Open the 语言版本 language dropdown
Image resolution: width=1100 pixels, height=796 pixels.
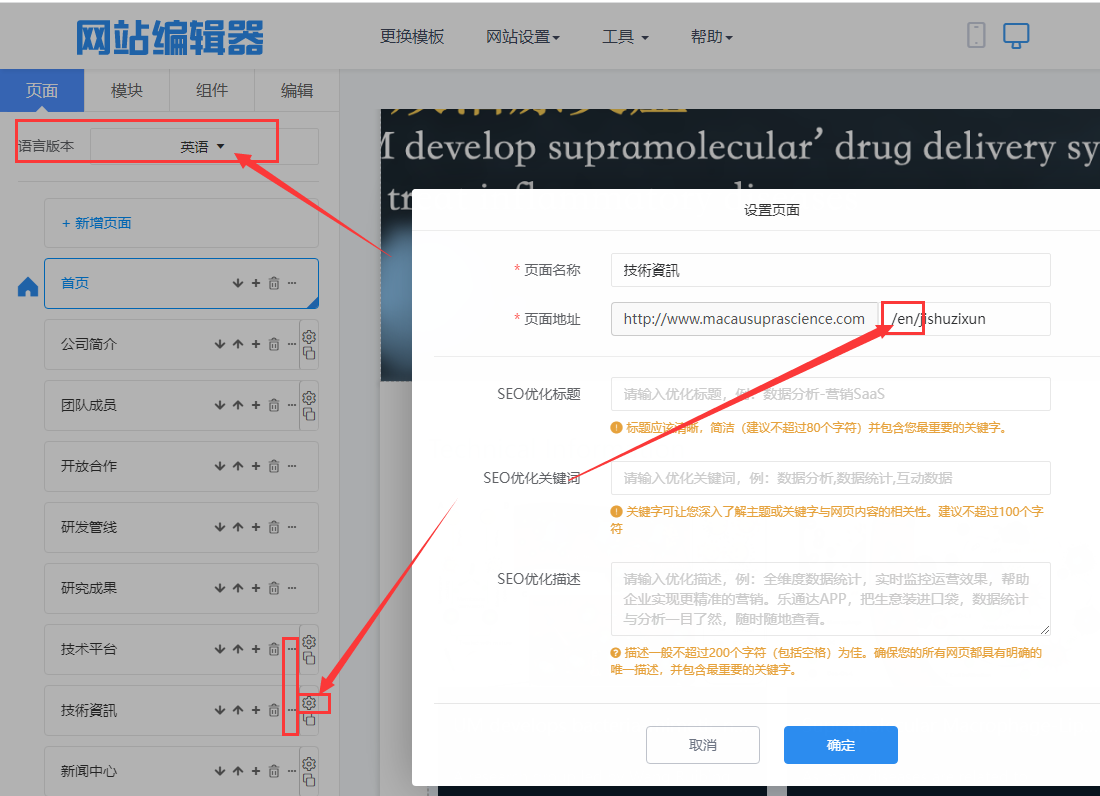click(x=203, y=146)
